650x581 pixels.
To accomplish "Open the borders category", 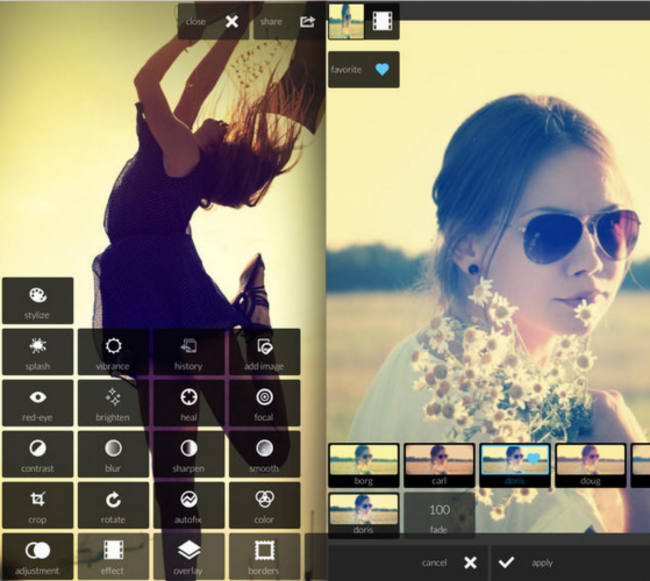I will (264, 556).
